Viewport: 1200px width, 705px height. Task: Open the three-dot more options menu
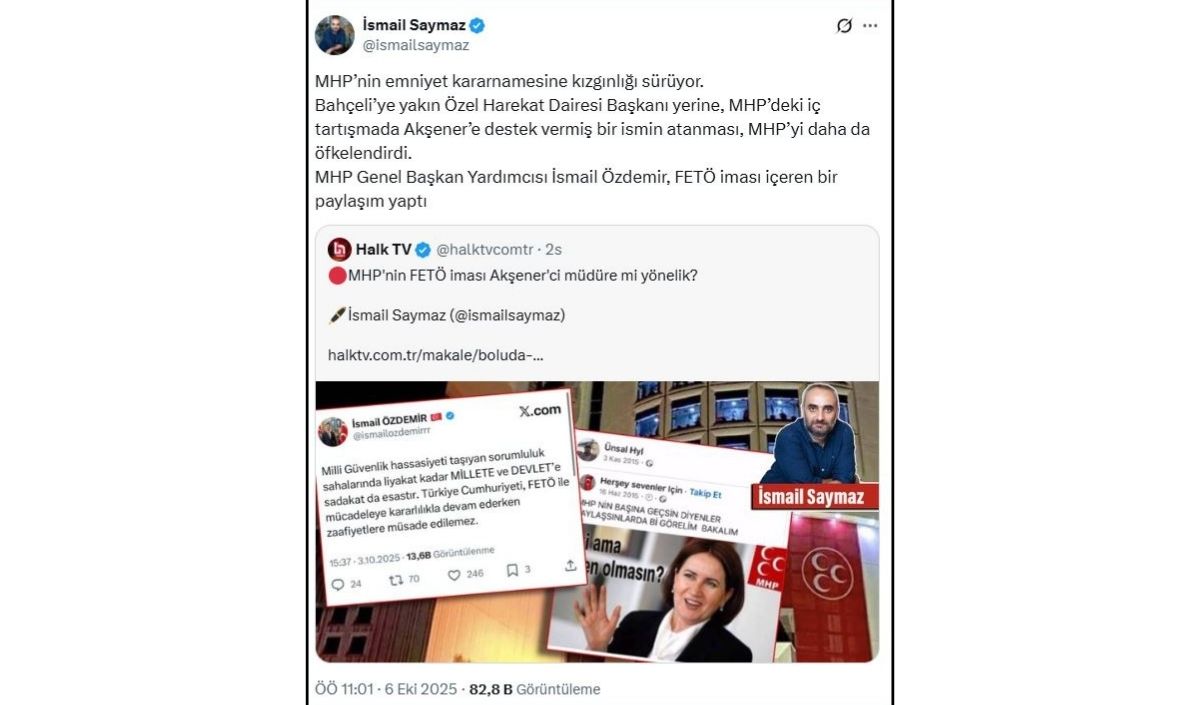[870, 26]
